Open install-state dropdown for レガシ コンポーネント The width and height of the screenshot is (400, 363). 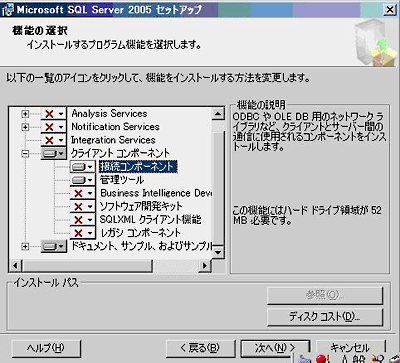[83, 233]
